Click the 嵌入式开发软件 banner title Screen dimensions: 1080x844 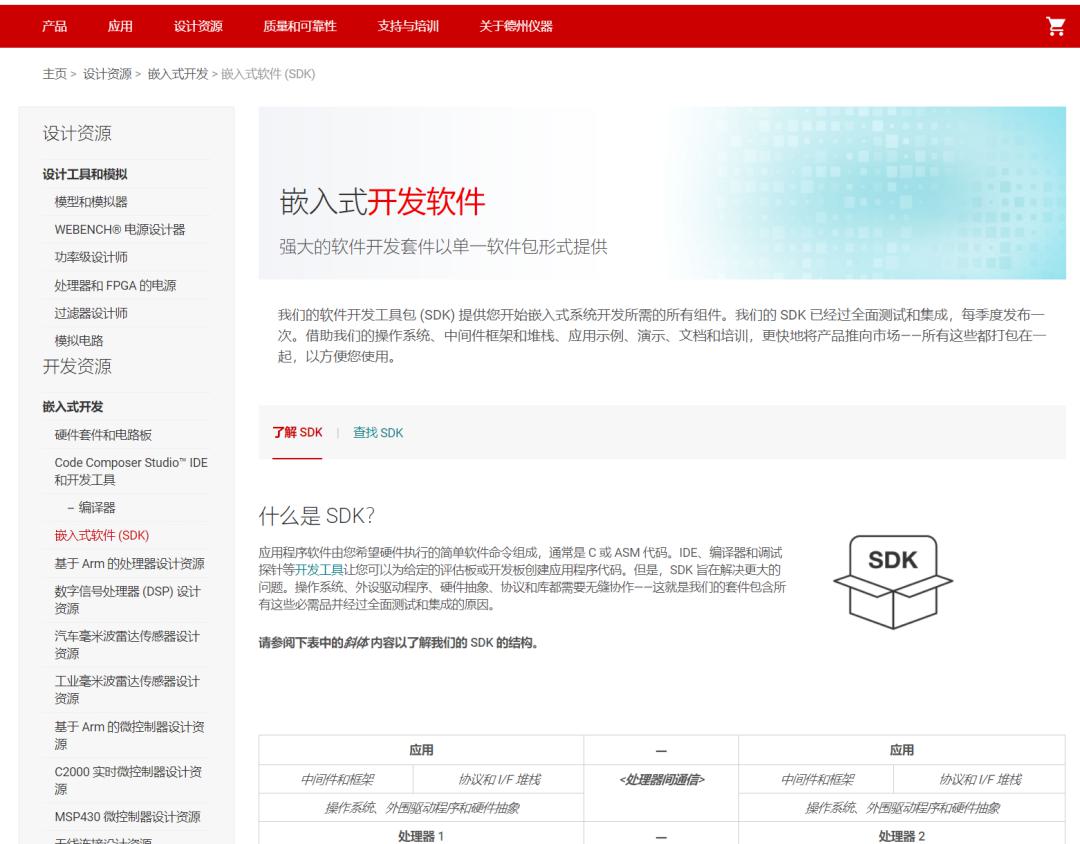pos(382,201)
